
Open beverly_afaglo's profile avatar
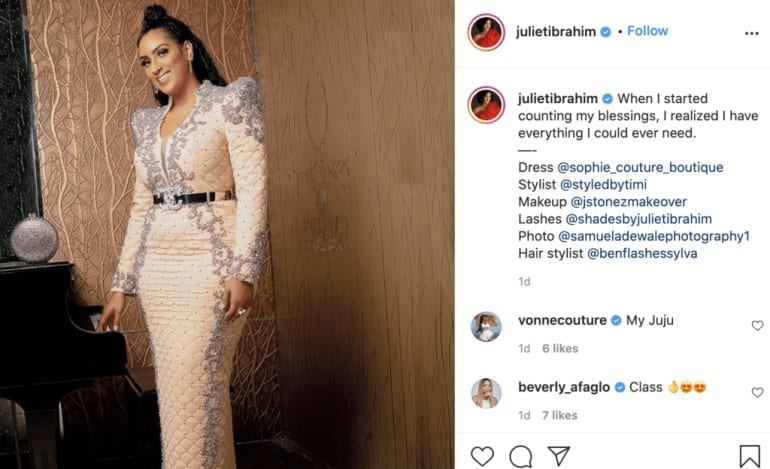486,393
